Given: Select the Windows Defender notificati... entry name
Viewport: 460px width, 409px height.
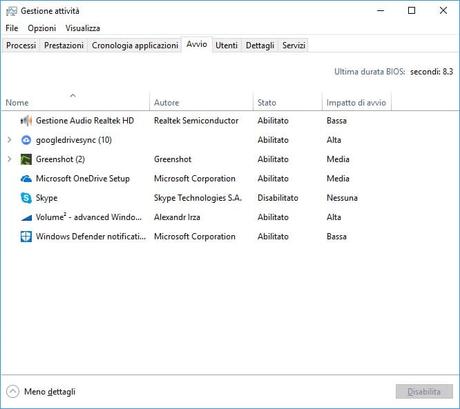Looking at the screenshot, I should point(91,237).
